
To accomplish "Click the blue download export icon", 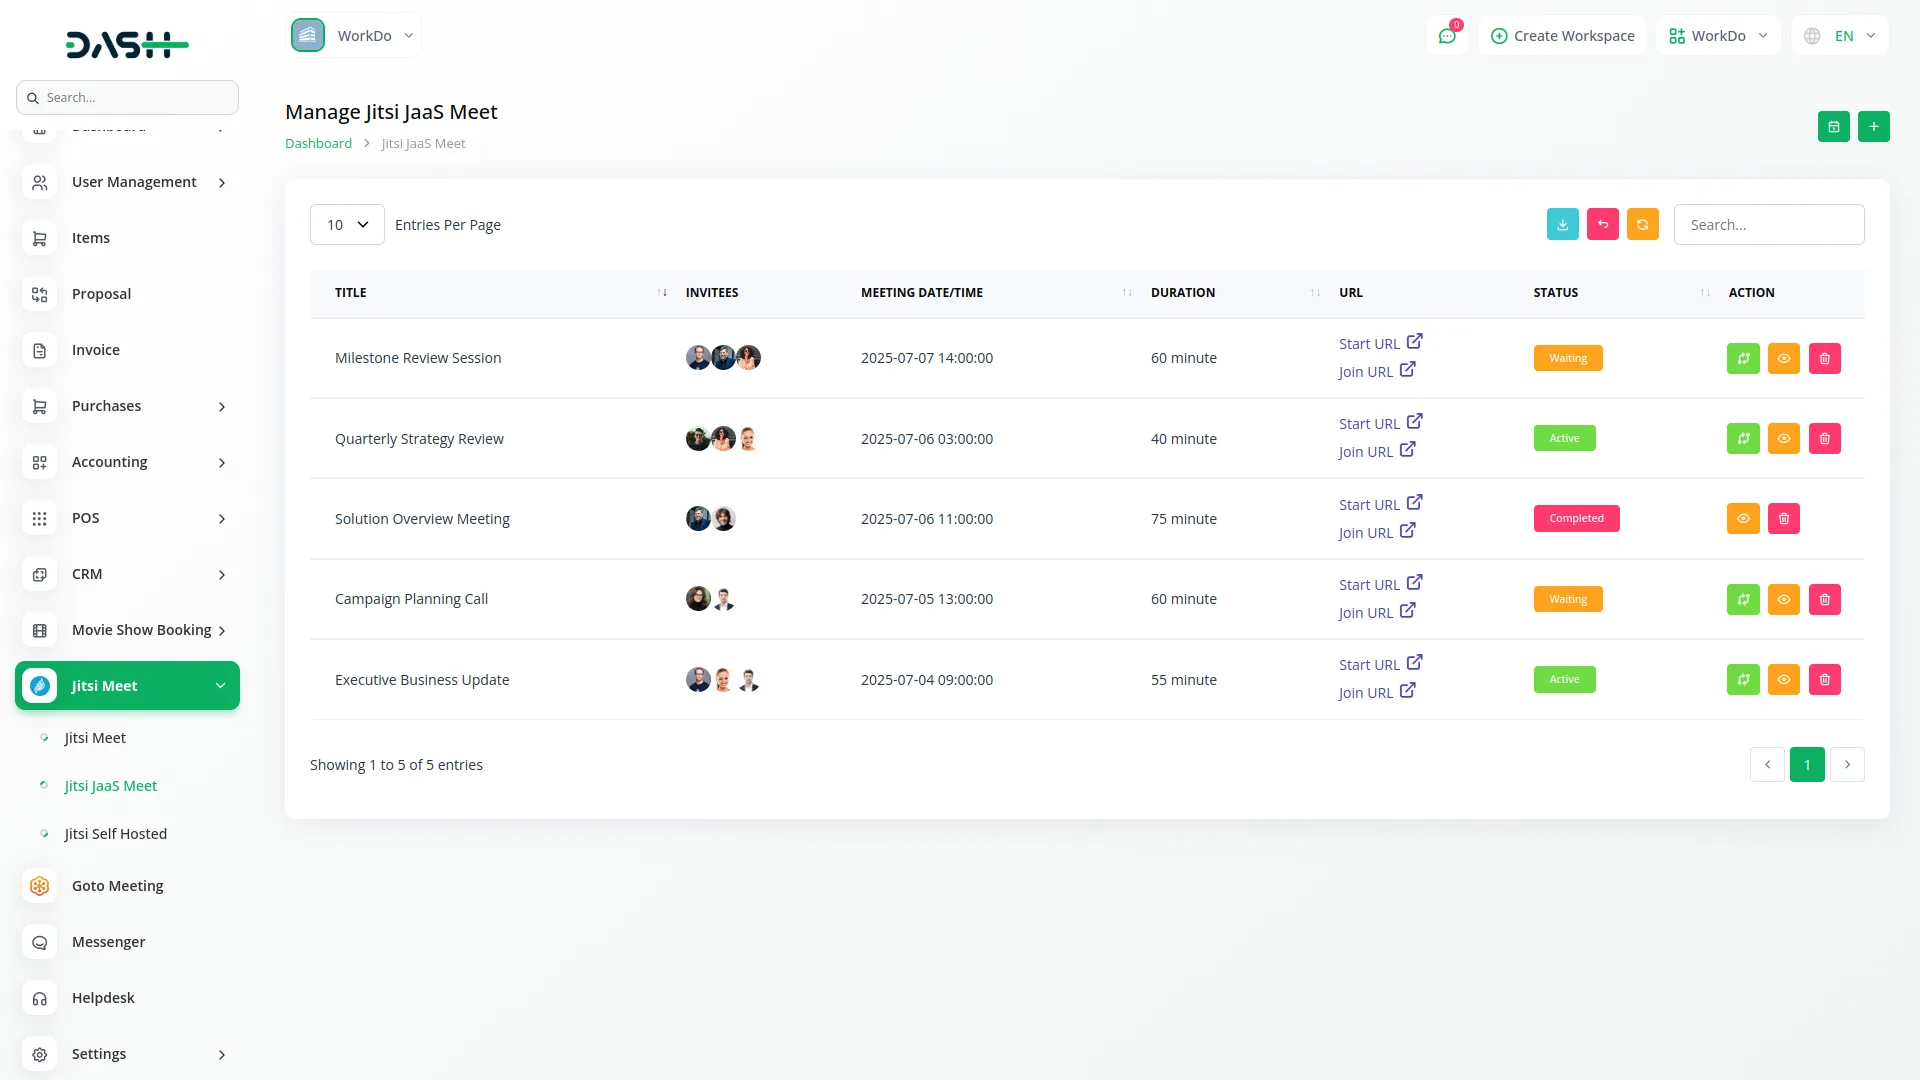I will click(1562, 224).
